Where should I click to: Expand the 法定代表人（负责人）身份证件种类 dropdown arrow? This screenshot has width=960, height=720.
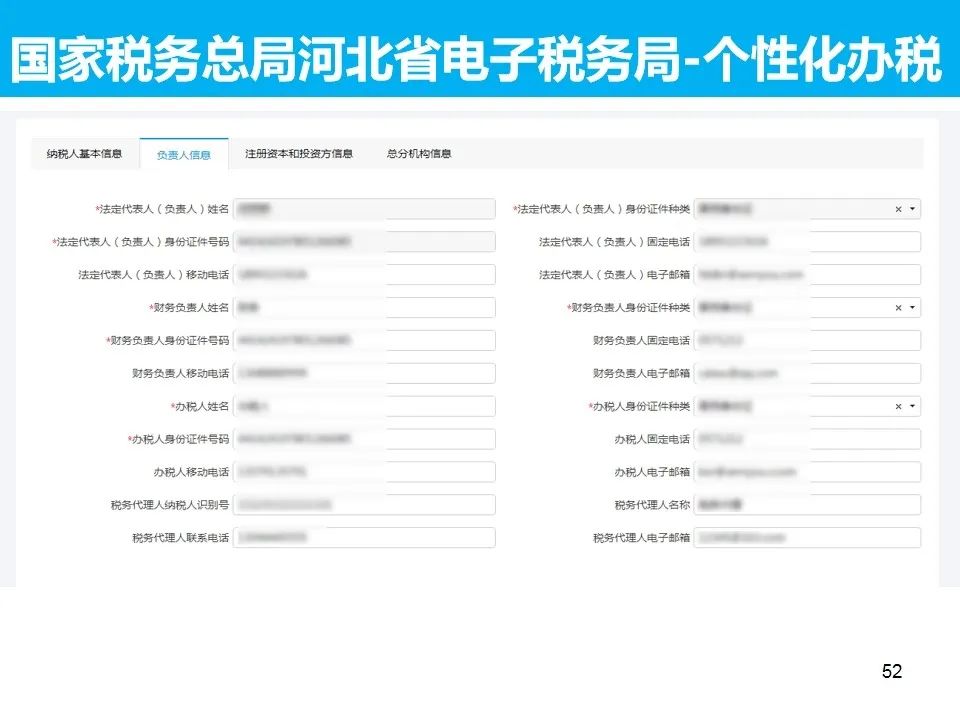[x=912, y=209]
